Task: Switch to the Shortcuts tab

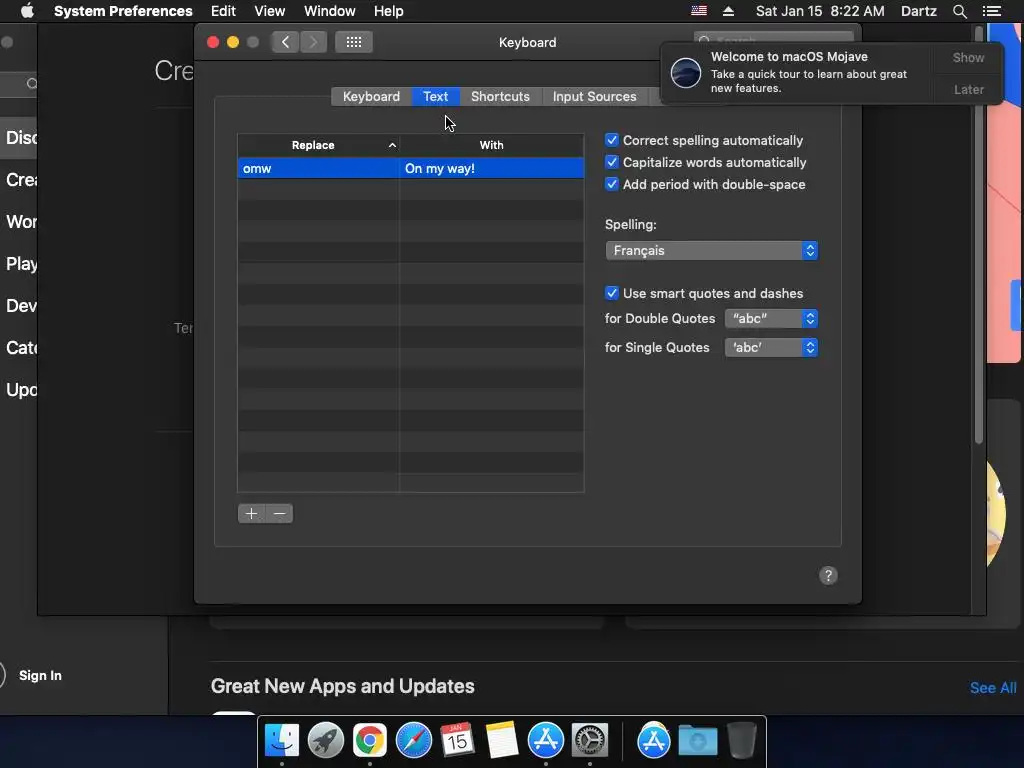Action: [500, 97]
